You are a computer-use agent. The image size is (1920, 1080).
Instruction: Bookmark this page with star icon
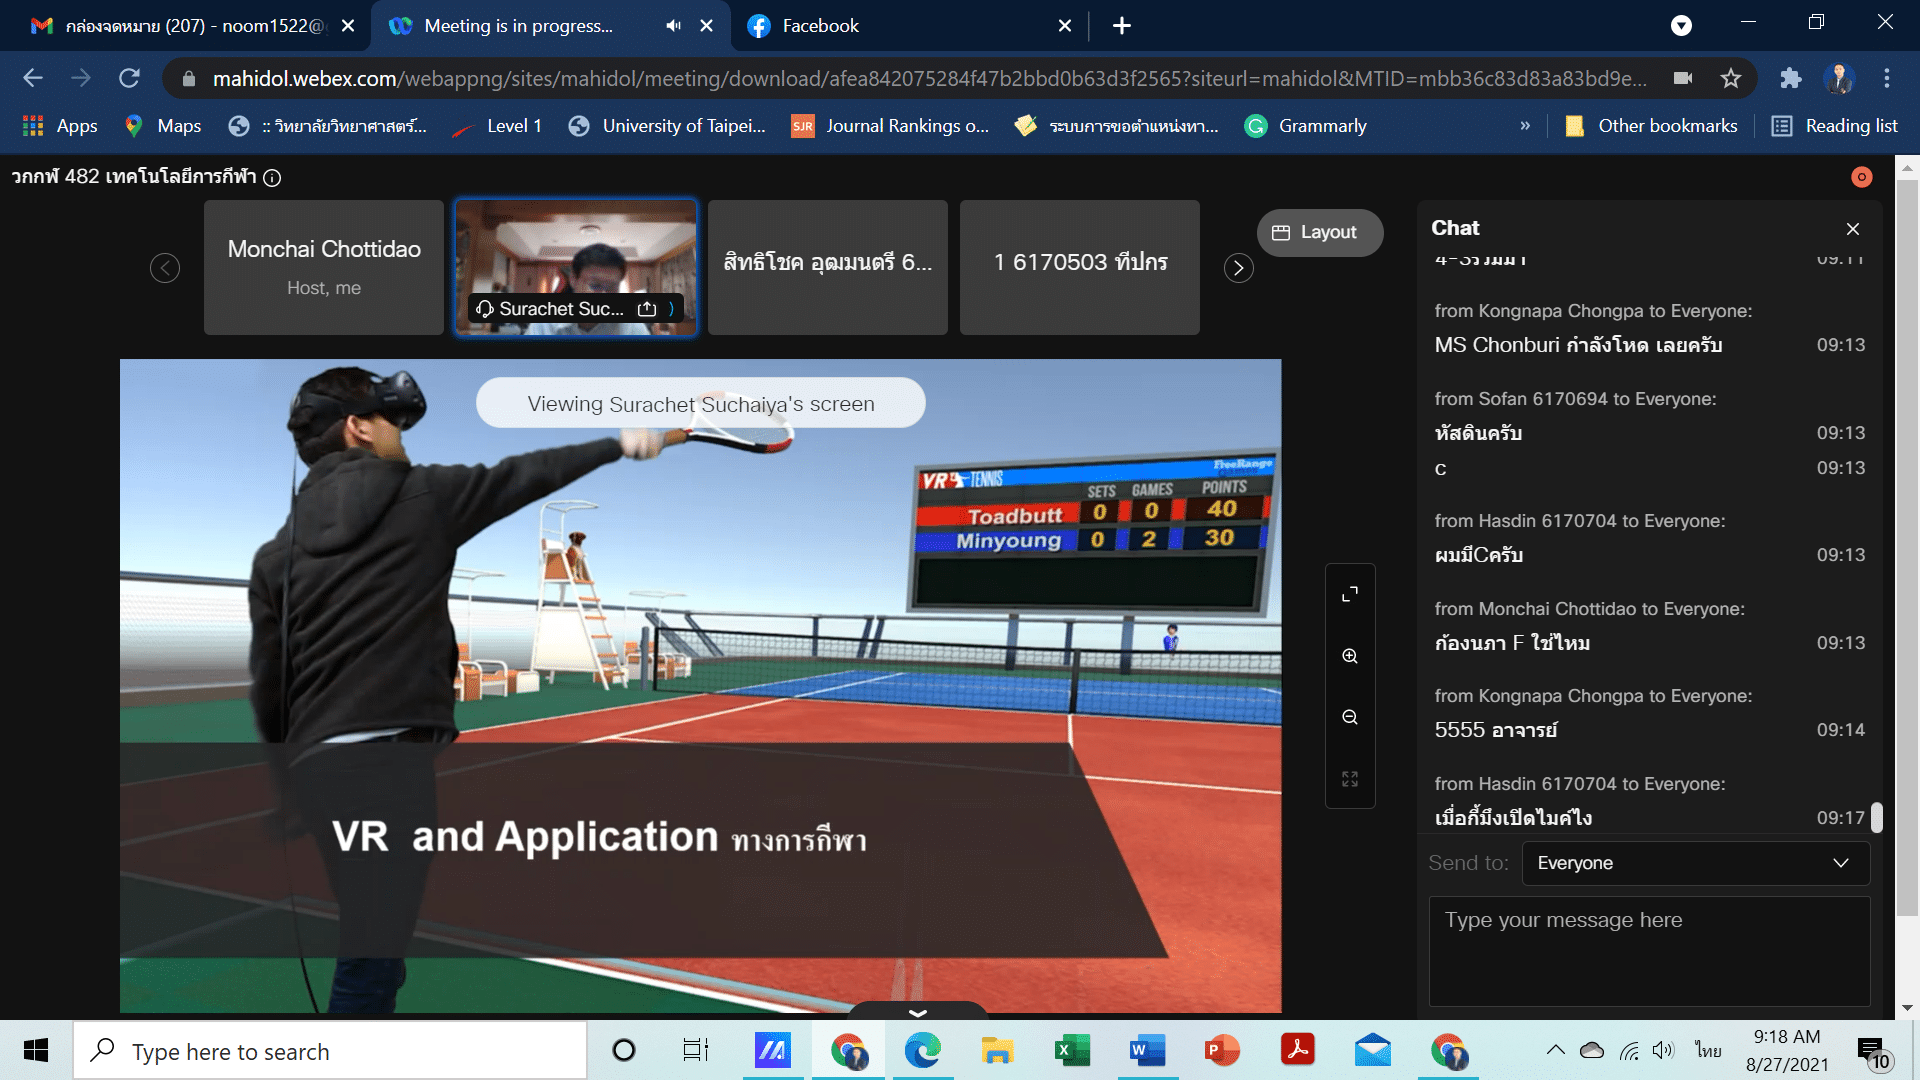click(1731, 78)
